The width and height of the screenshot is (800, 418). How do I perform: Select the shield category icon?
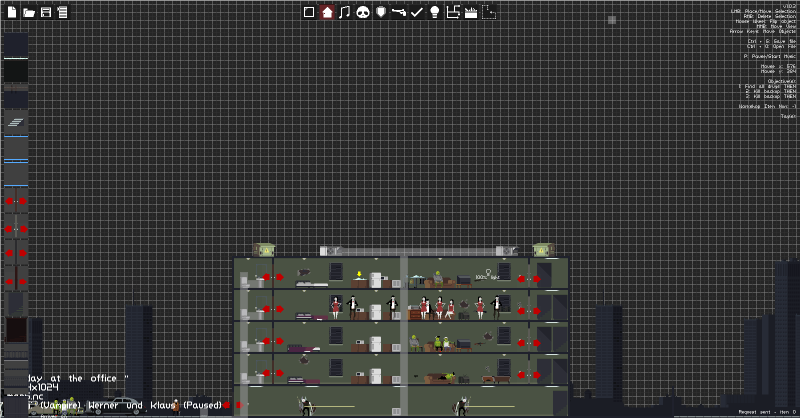click(x=381, y=12)
